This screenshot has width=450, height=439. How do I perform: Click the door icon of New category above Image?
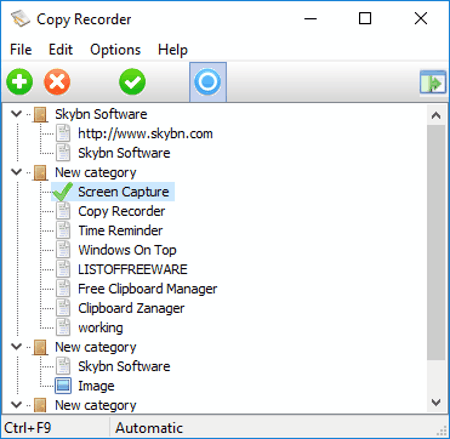coord(40,347)
